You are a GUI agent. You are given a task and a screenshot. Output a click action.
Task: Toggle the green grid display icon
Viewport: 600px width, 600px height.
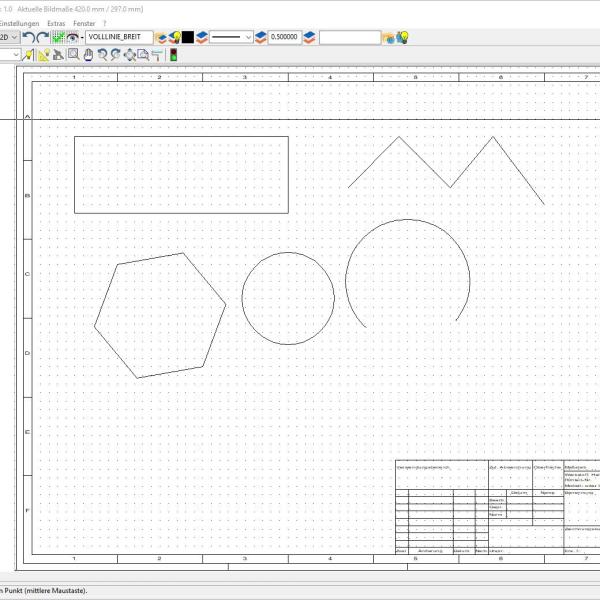(58, 37)
